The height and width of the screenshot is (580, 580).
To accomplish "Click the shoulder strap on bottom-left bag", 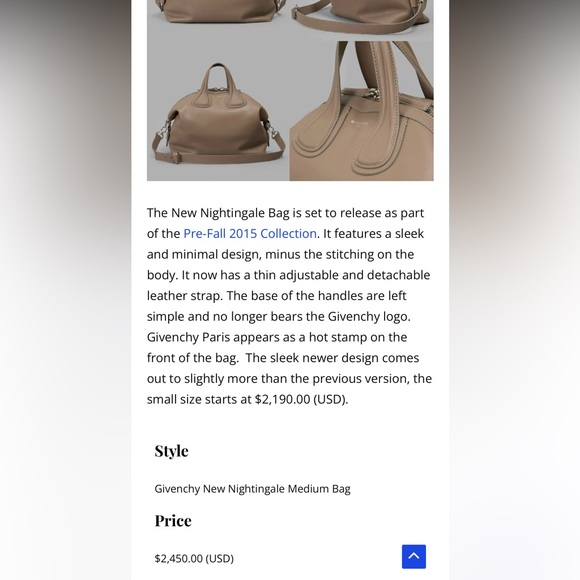I will tap(218, 156).
